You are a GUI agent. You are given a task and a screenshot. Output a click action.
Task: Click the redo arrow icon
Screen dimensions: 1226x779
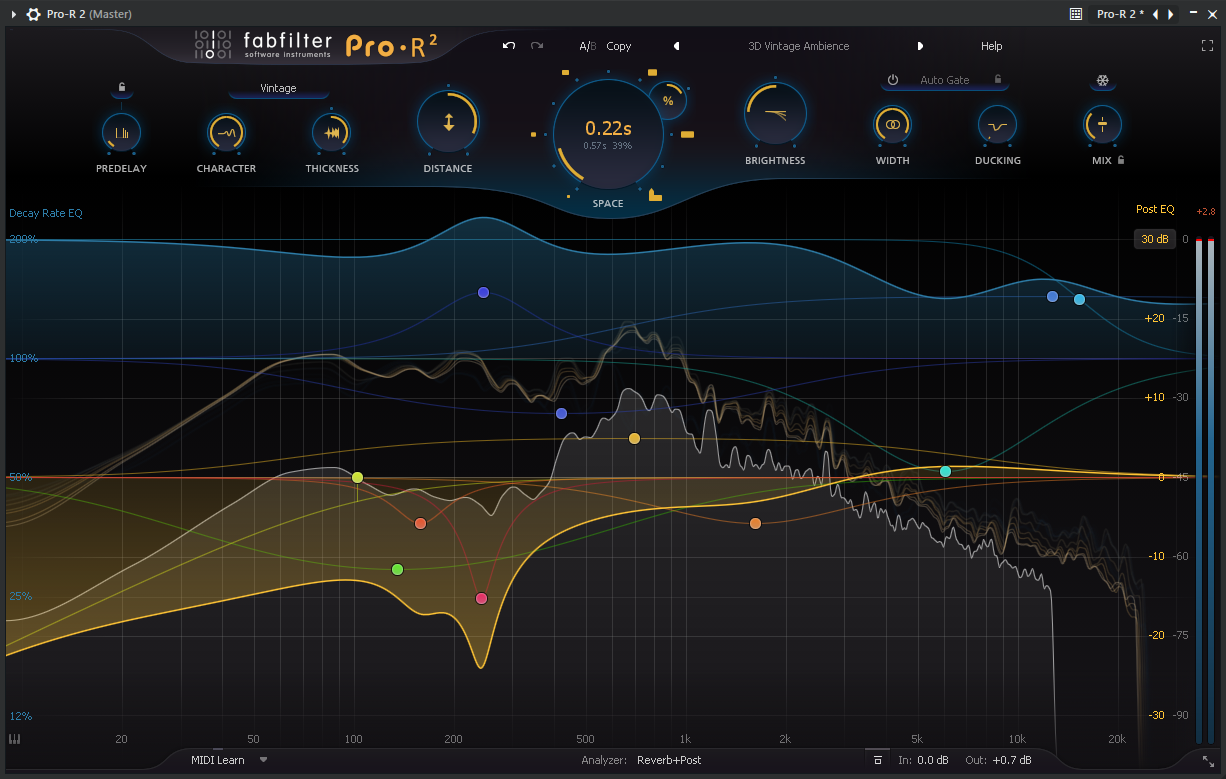pos(537,46)
